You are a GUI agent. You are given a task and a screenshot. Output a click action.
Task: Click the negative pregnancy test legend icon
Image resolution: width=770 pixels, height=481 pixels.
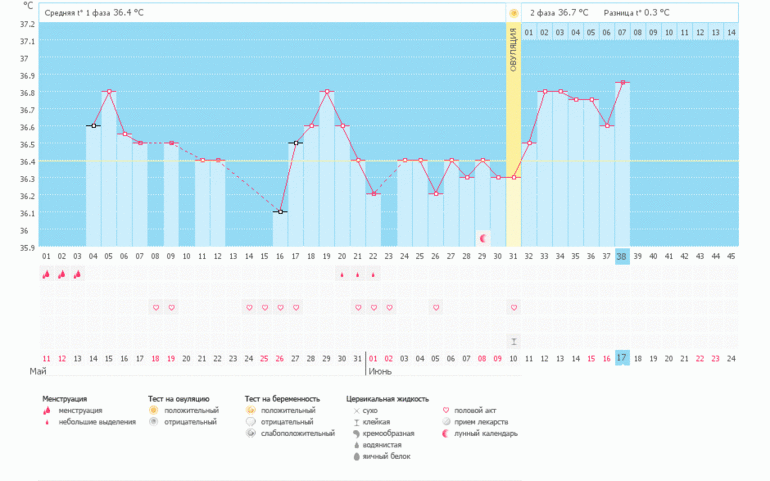click(250, 422)
